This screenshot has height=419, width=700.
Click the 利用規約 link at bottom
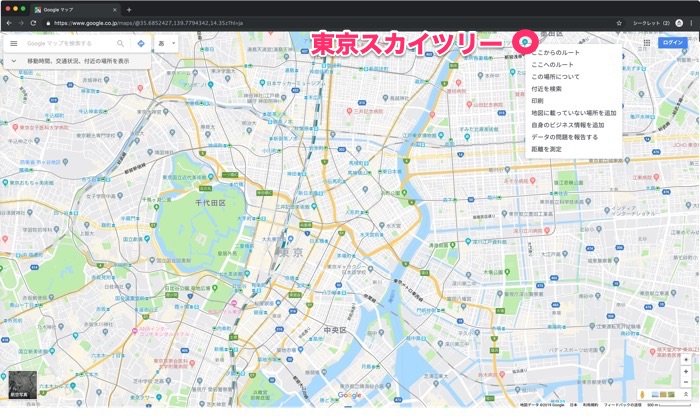pyautogui.click(x=590, y=405)
